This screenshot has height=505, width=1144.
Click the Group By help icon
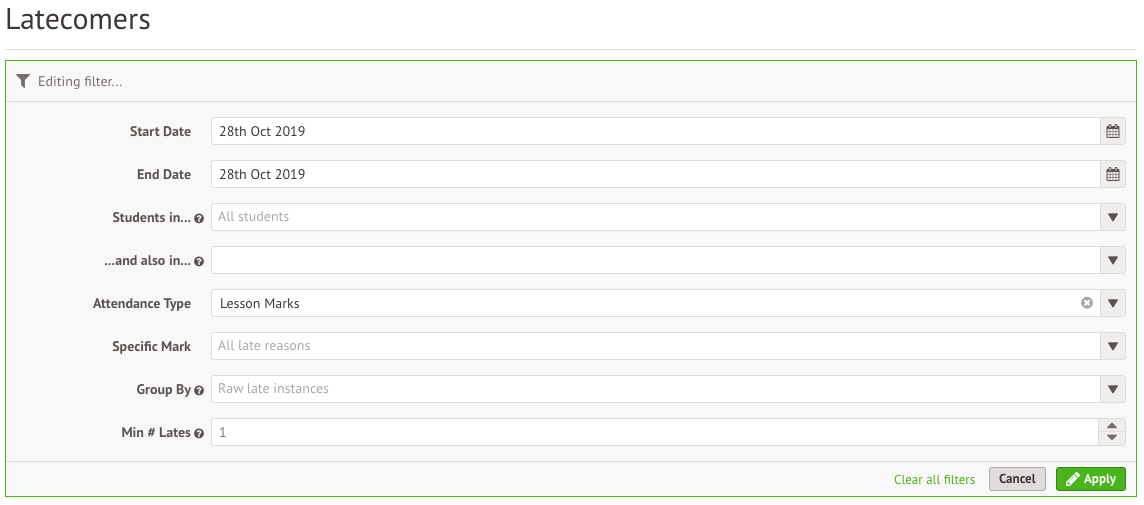coord(199,390)
